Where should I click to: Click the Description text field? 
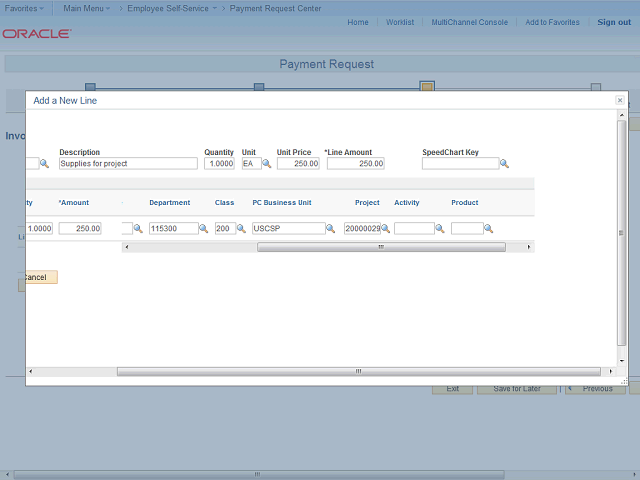pyautogui.click(x=128, y=164)
